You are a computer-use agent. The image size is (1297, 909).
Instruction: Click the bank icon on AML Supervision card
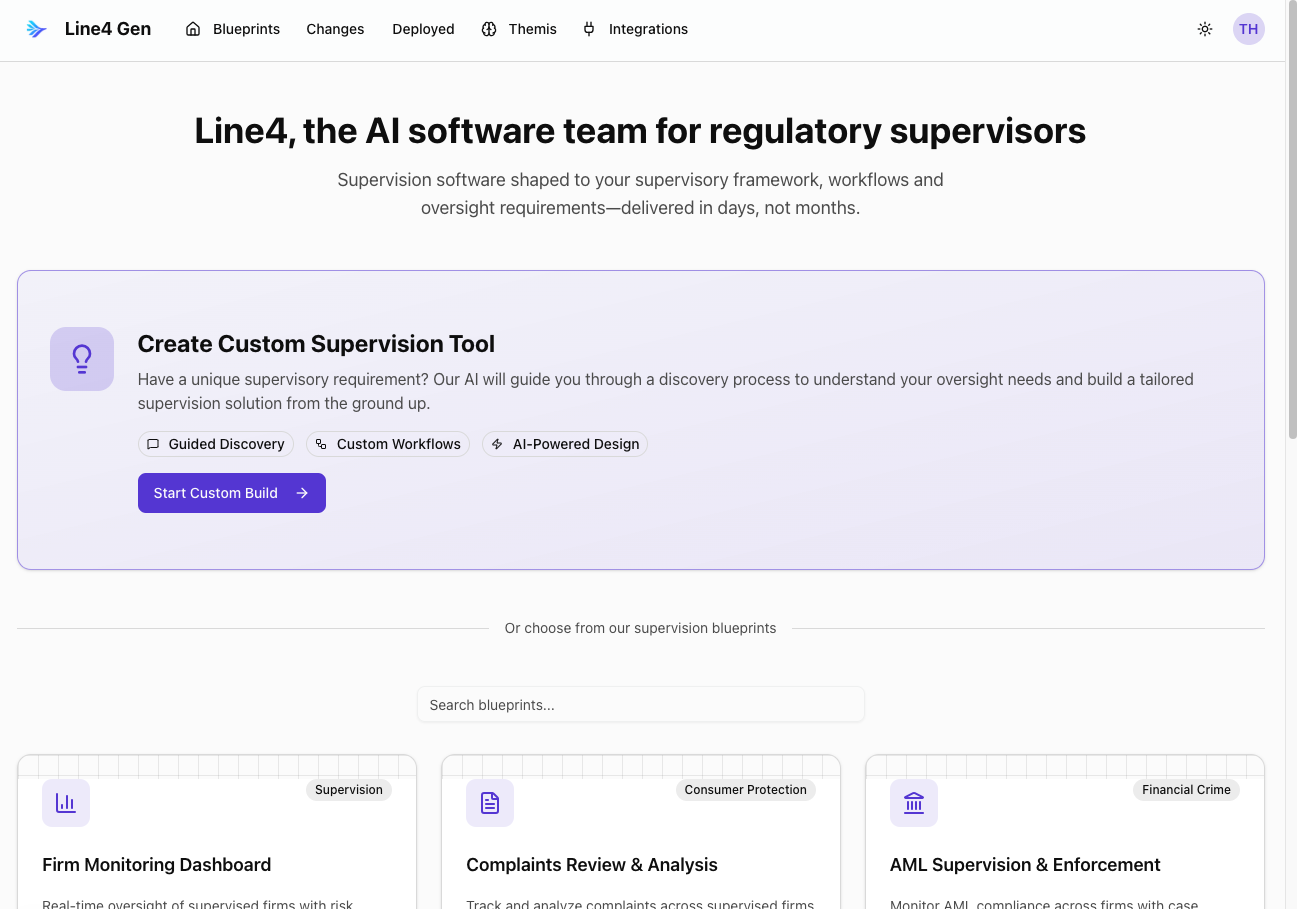coord(913,802)
